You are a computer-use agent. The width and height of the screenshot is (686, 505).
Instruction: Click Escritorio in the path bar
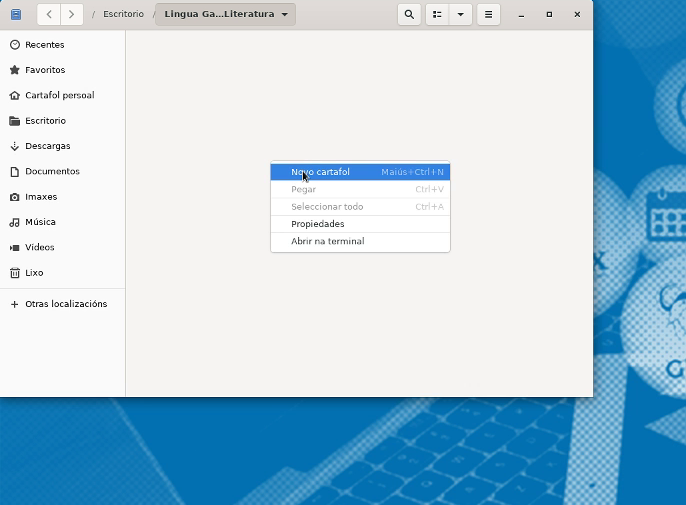point(123,15)
